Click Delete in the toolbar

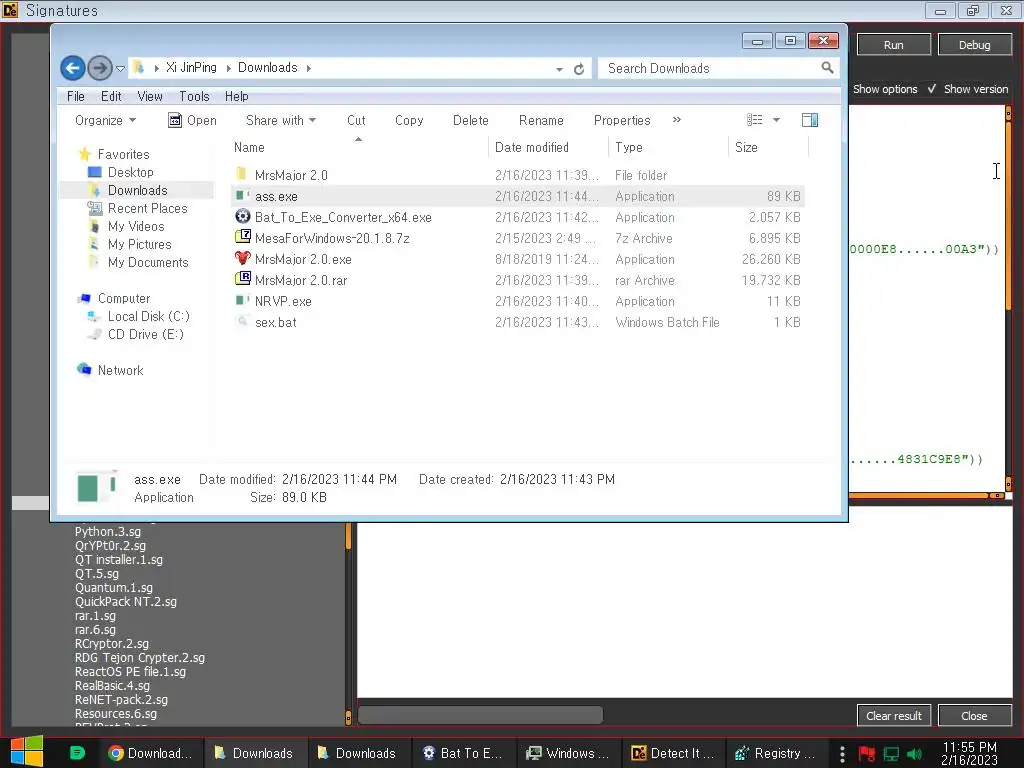click(471, 120)
